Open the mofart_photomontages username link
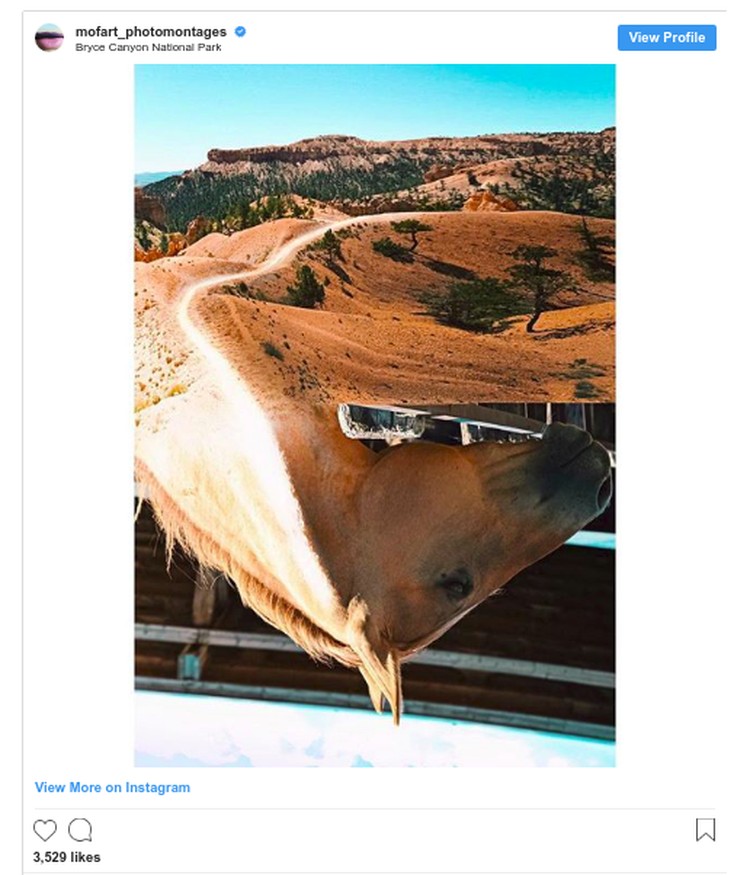 151,32
